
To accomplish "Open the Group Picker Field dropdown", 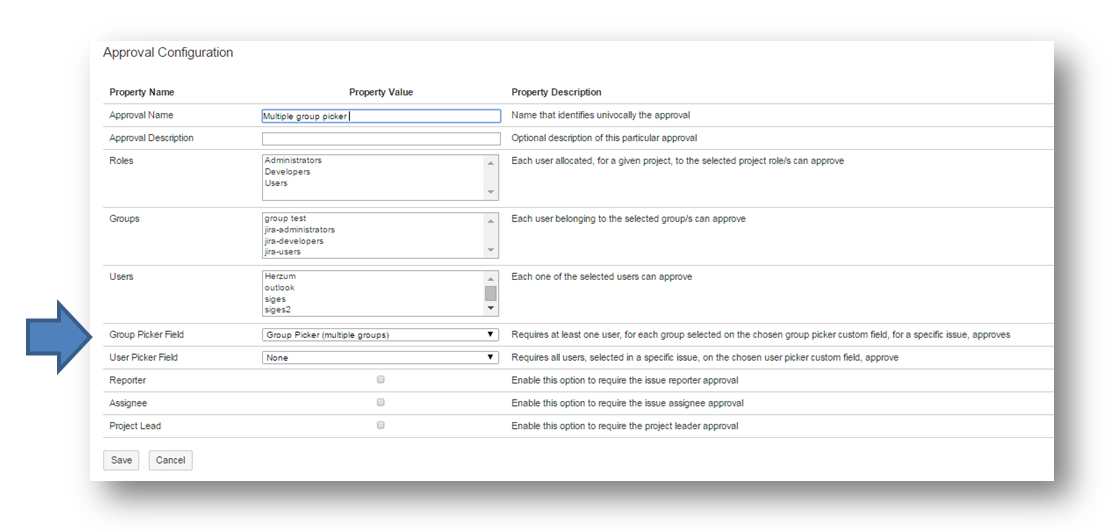I will (380, 335).
